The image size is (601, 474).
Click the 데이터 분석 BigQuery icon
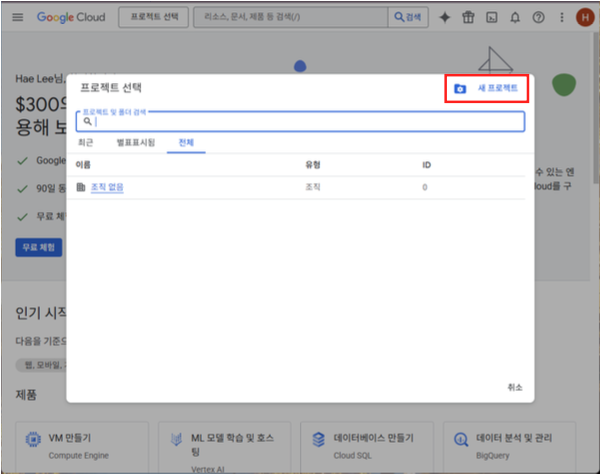[x=461, y=440]
